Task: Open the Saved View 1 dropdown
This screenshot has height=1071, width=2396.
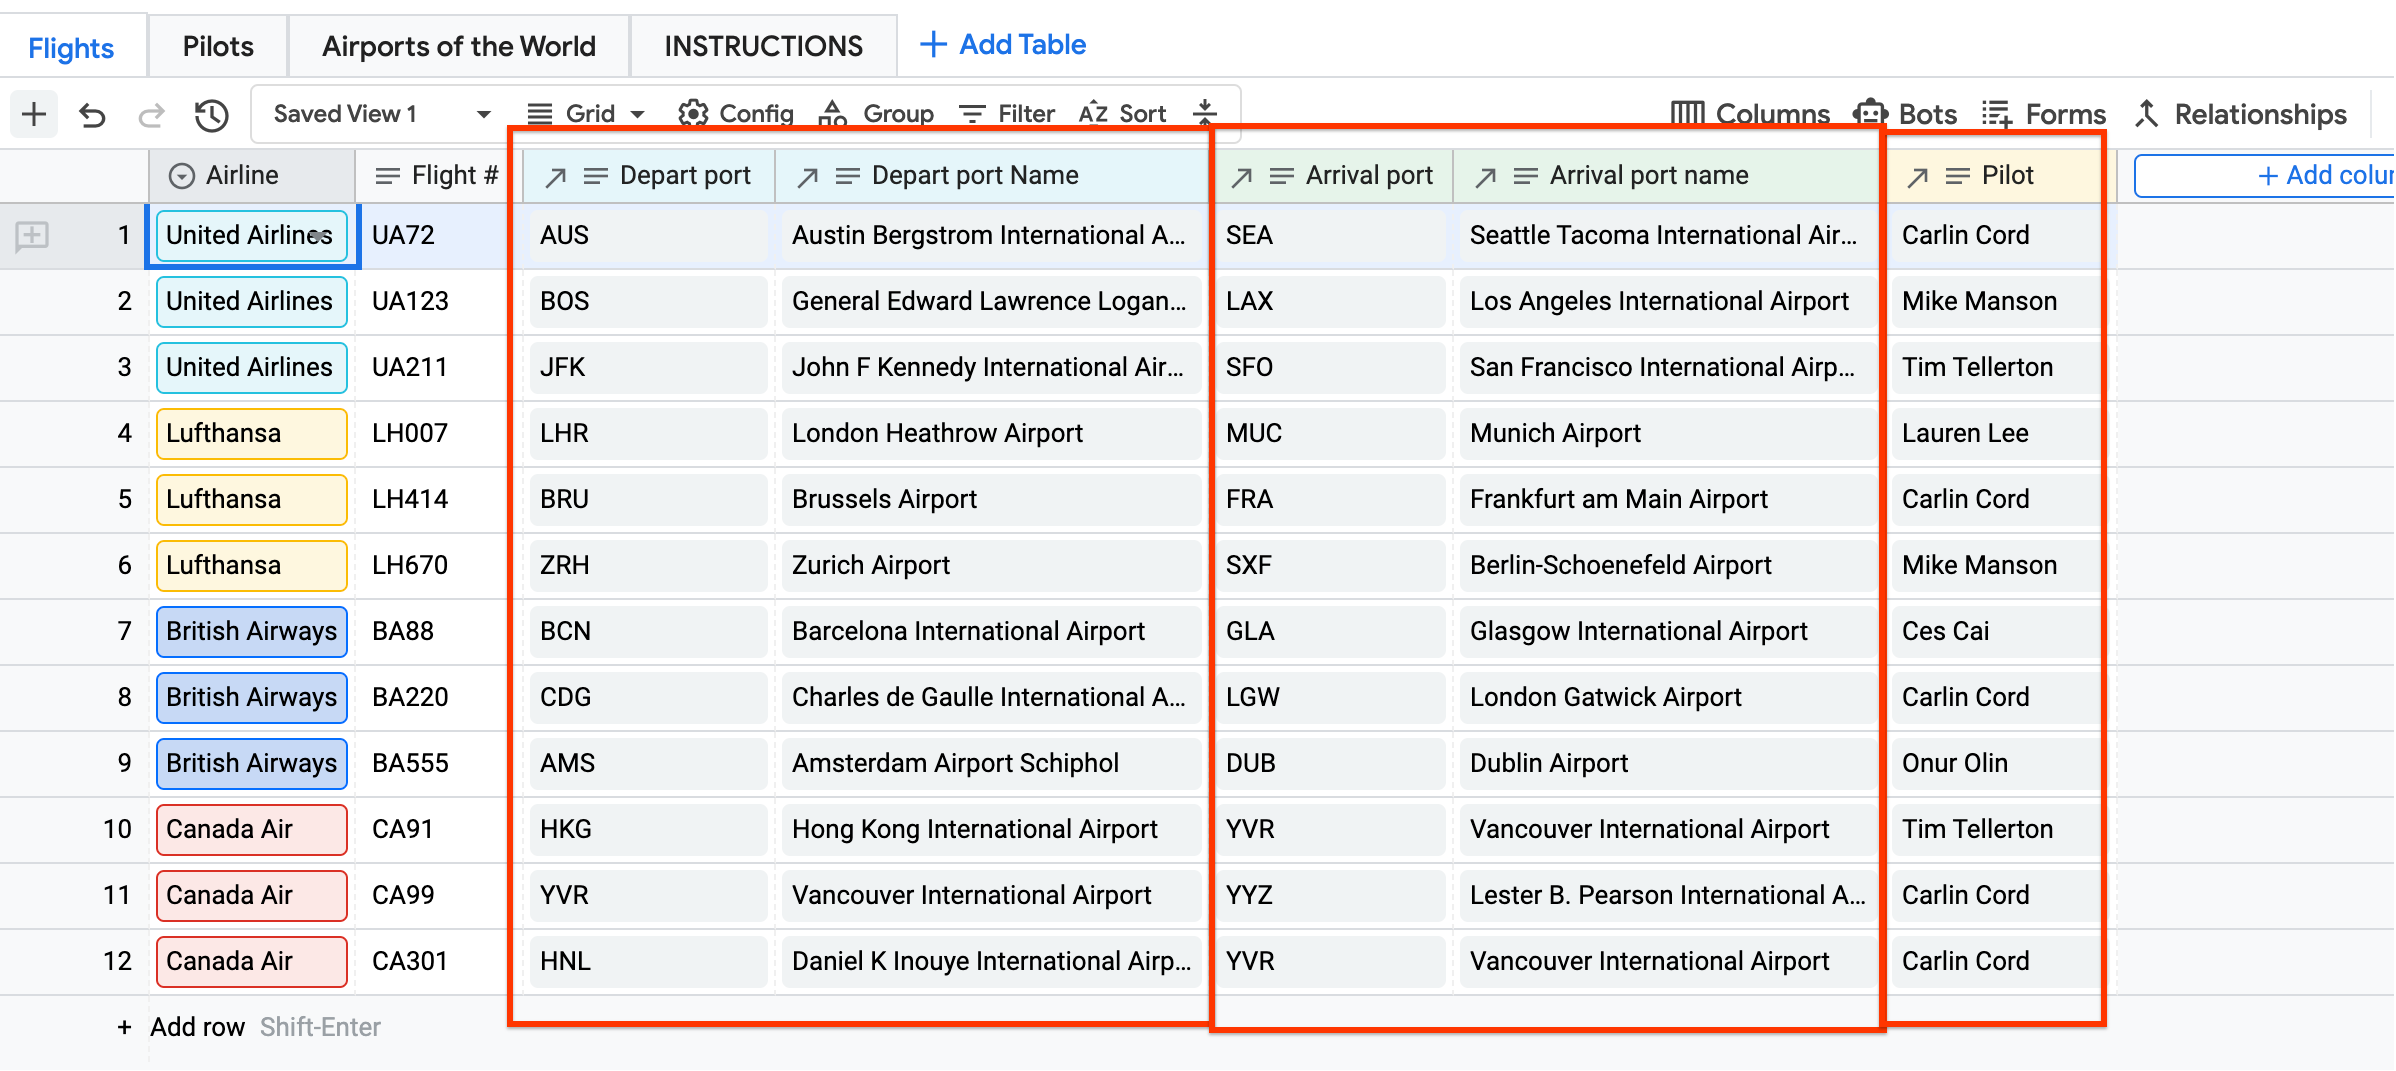Action: click(383, 114)
